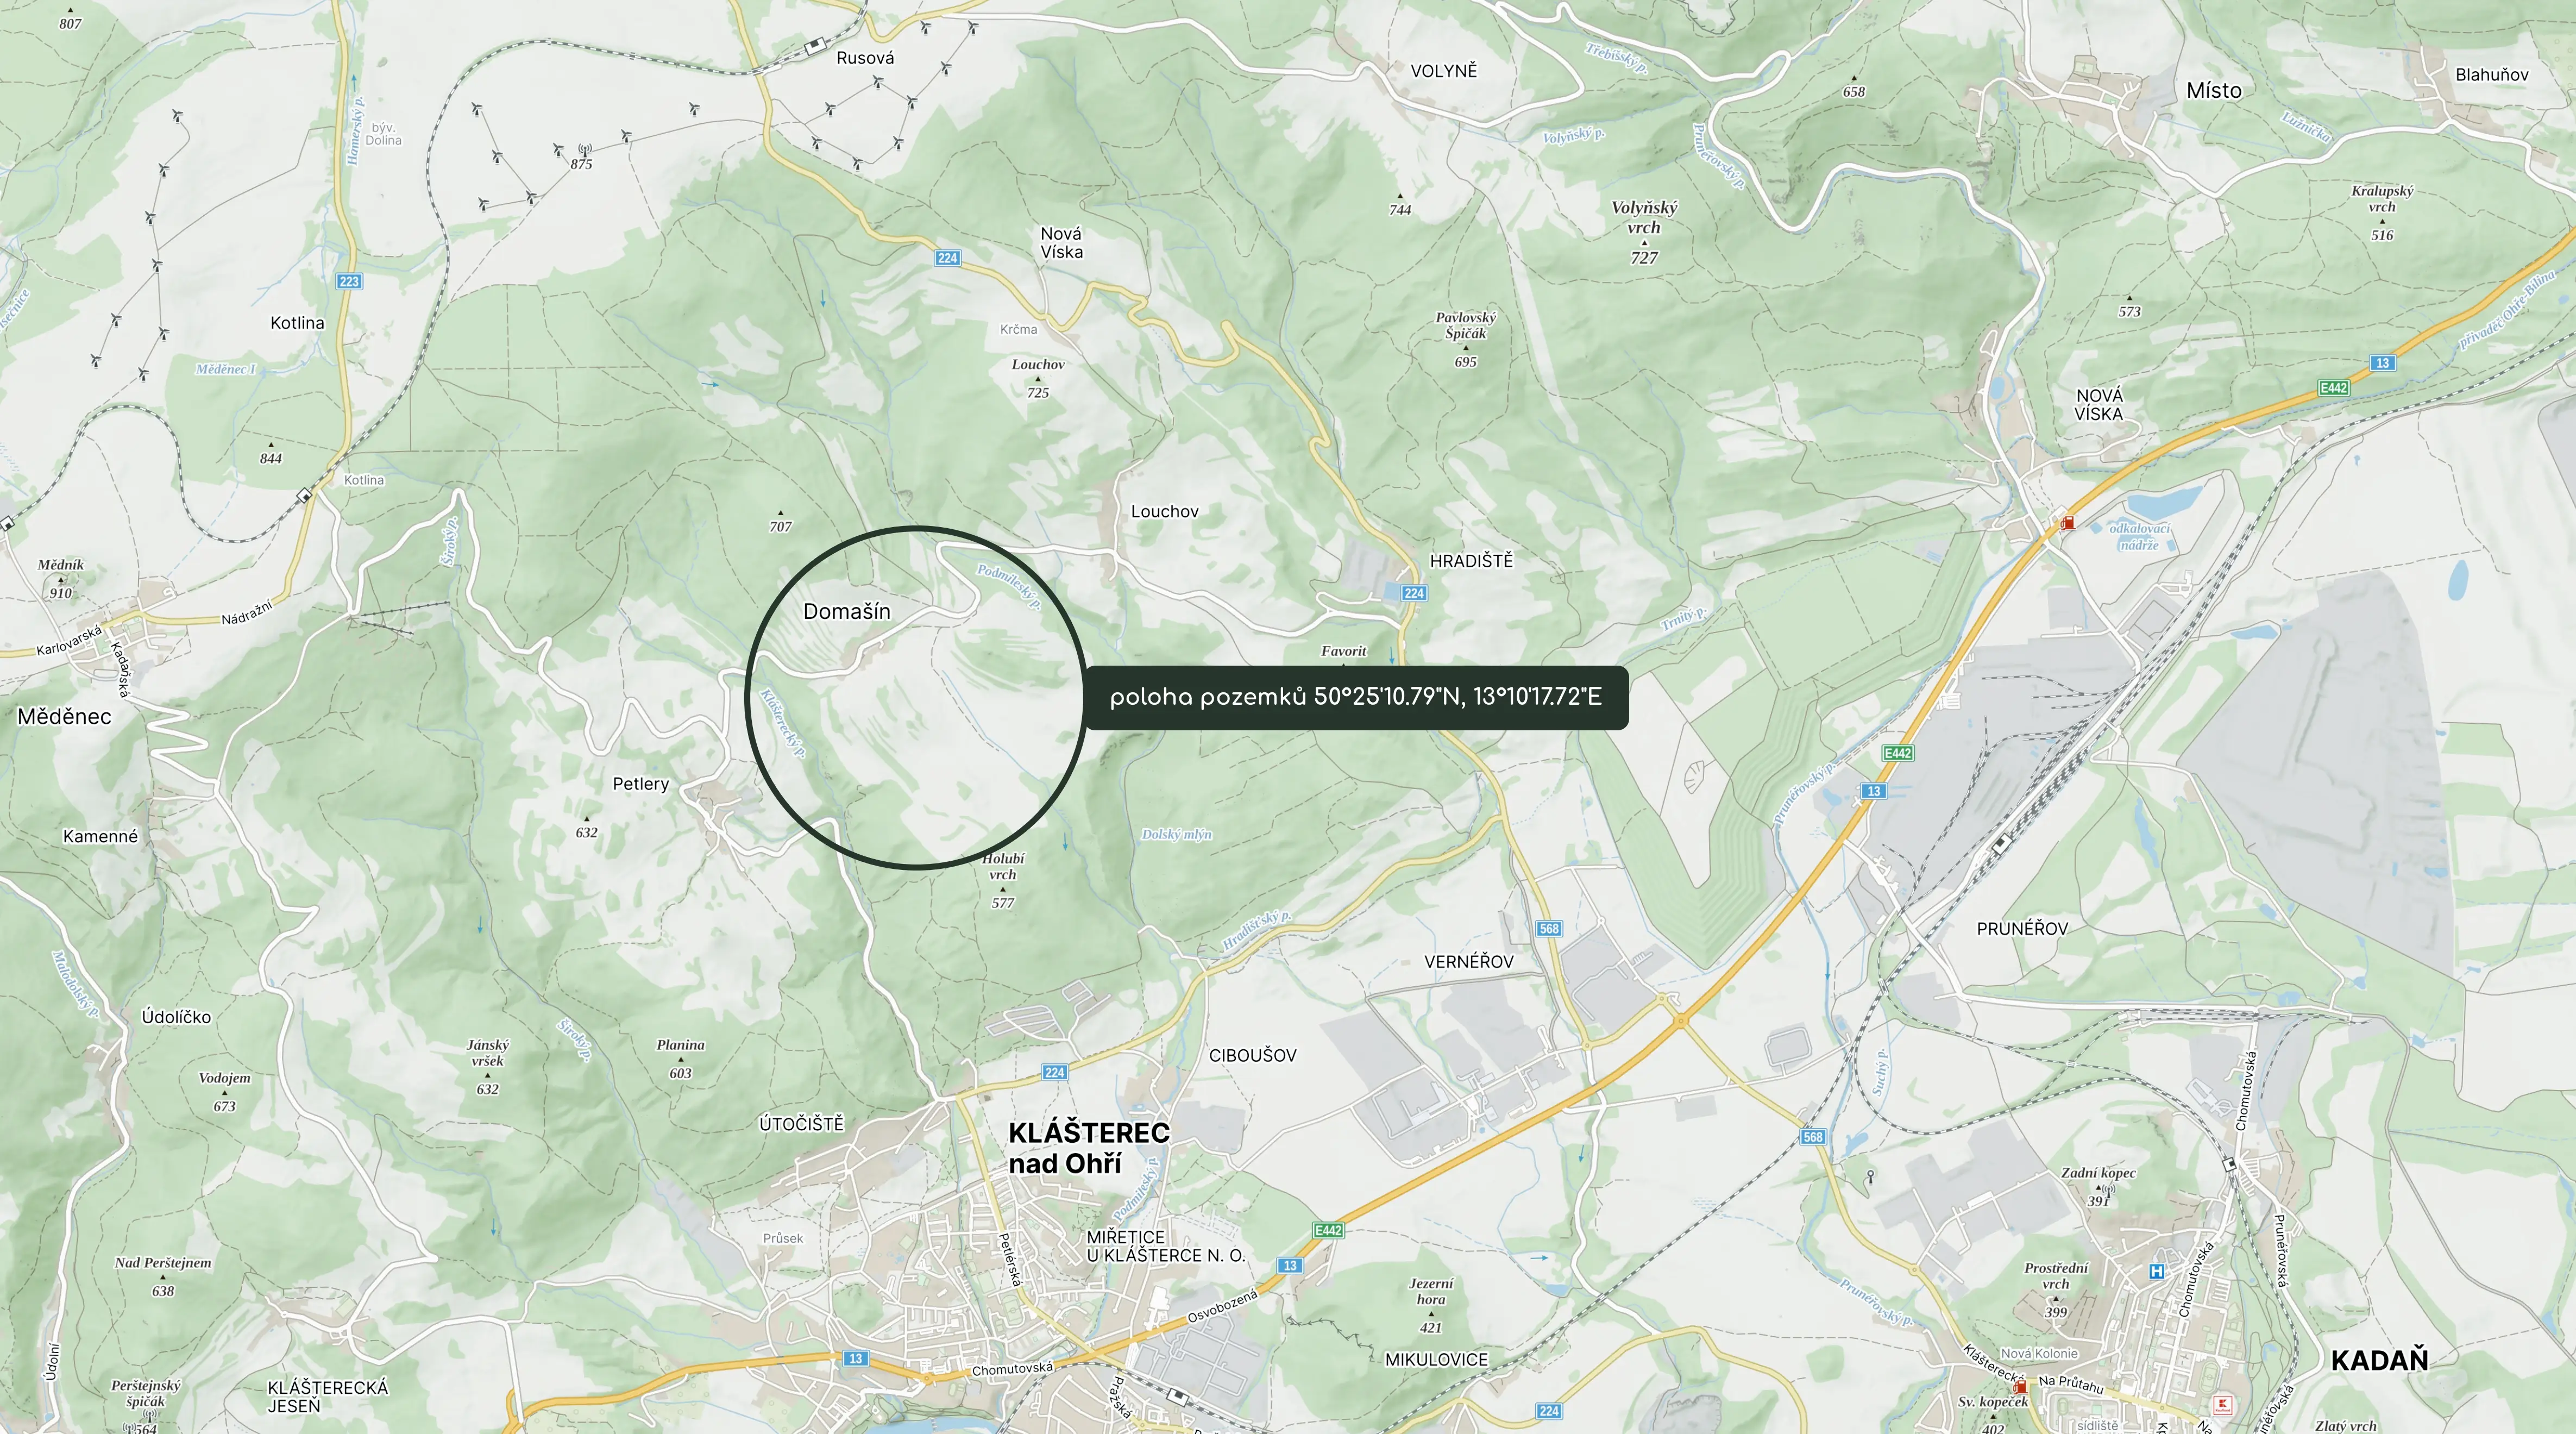Image resolution: width=2576 pixels, height=1434 pixels.
Task: Select the 224 road shield at Hradiště
Action: (1414, 593)
